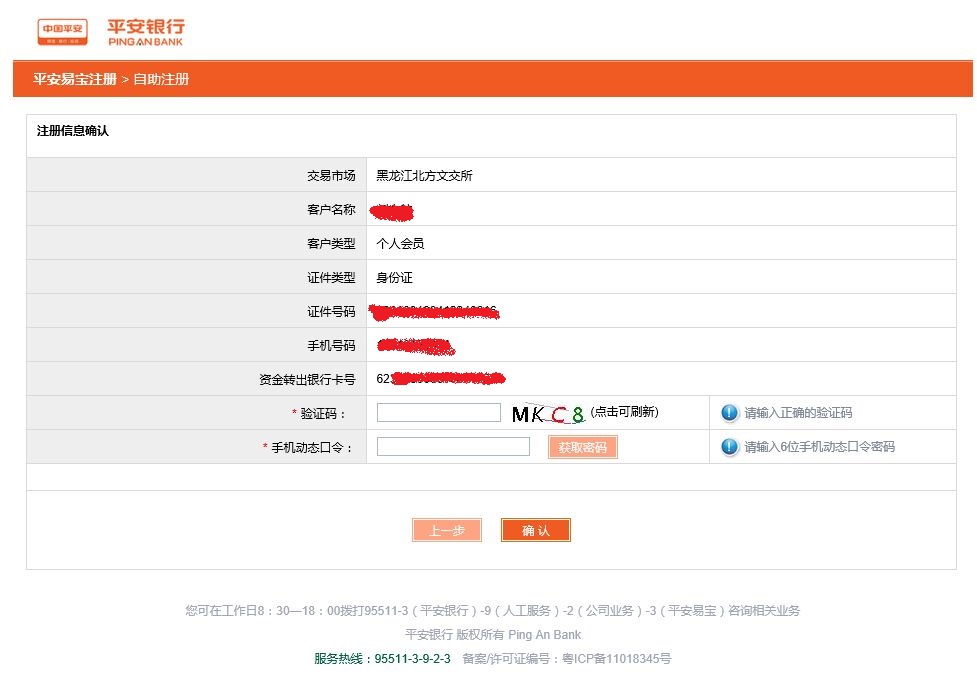Focus the 验证码 input field
This screenshot has height=694, width=977.
[x=439, y=412]
